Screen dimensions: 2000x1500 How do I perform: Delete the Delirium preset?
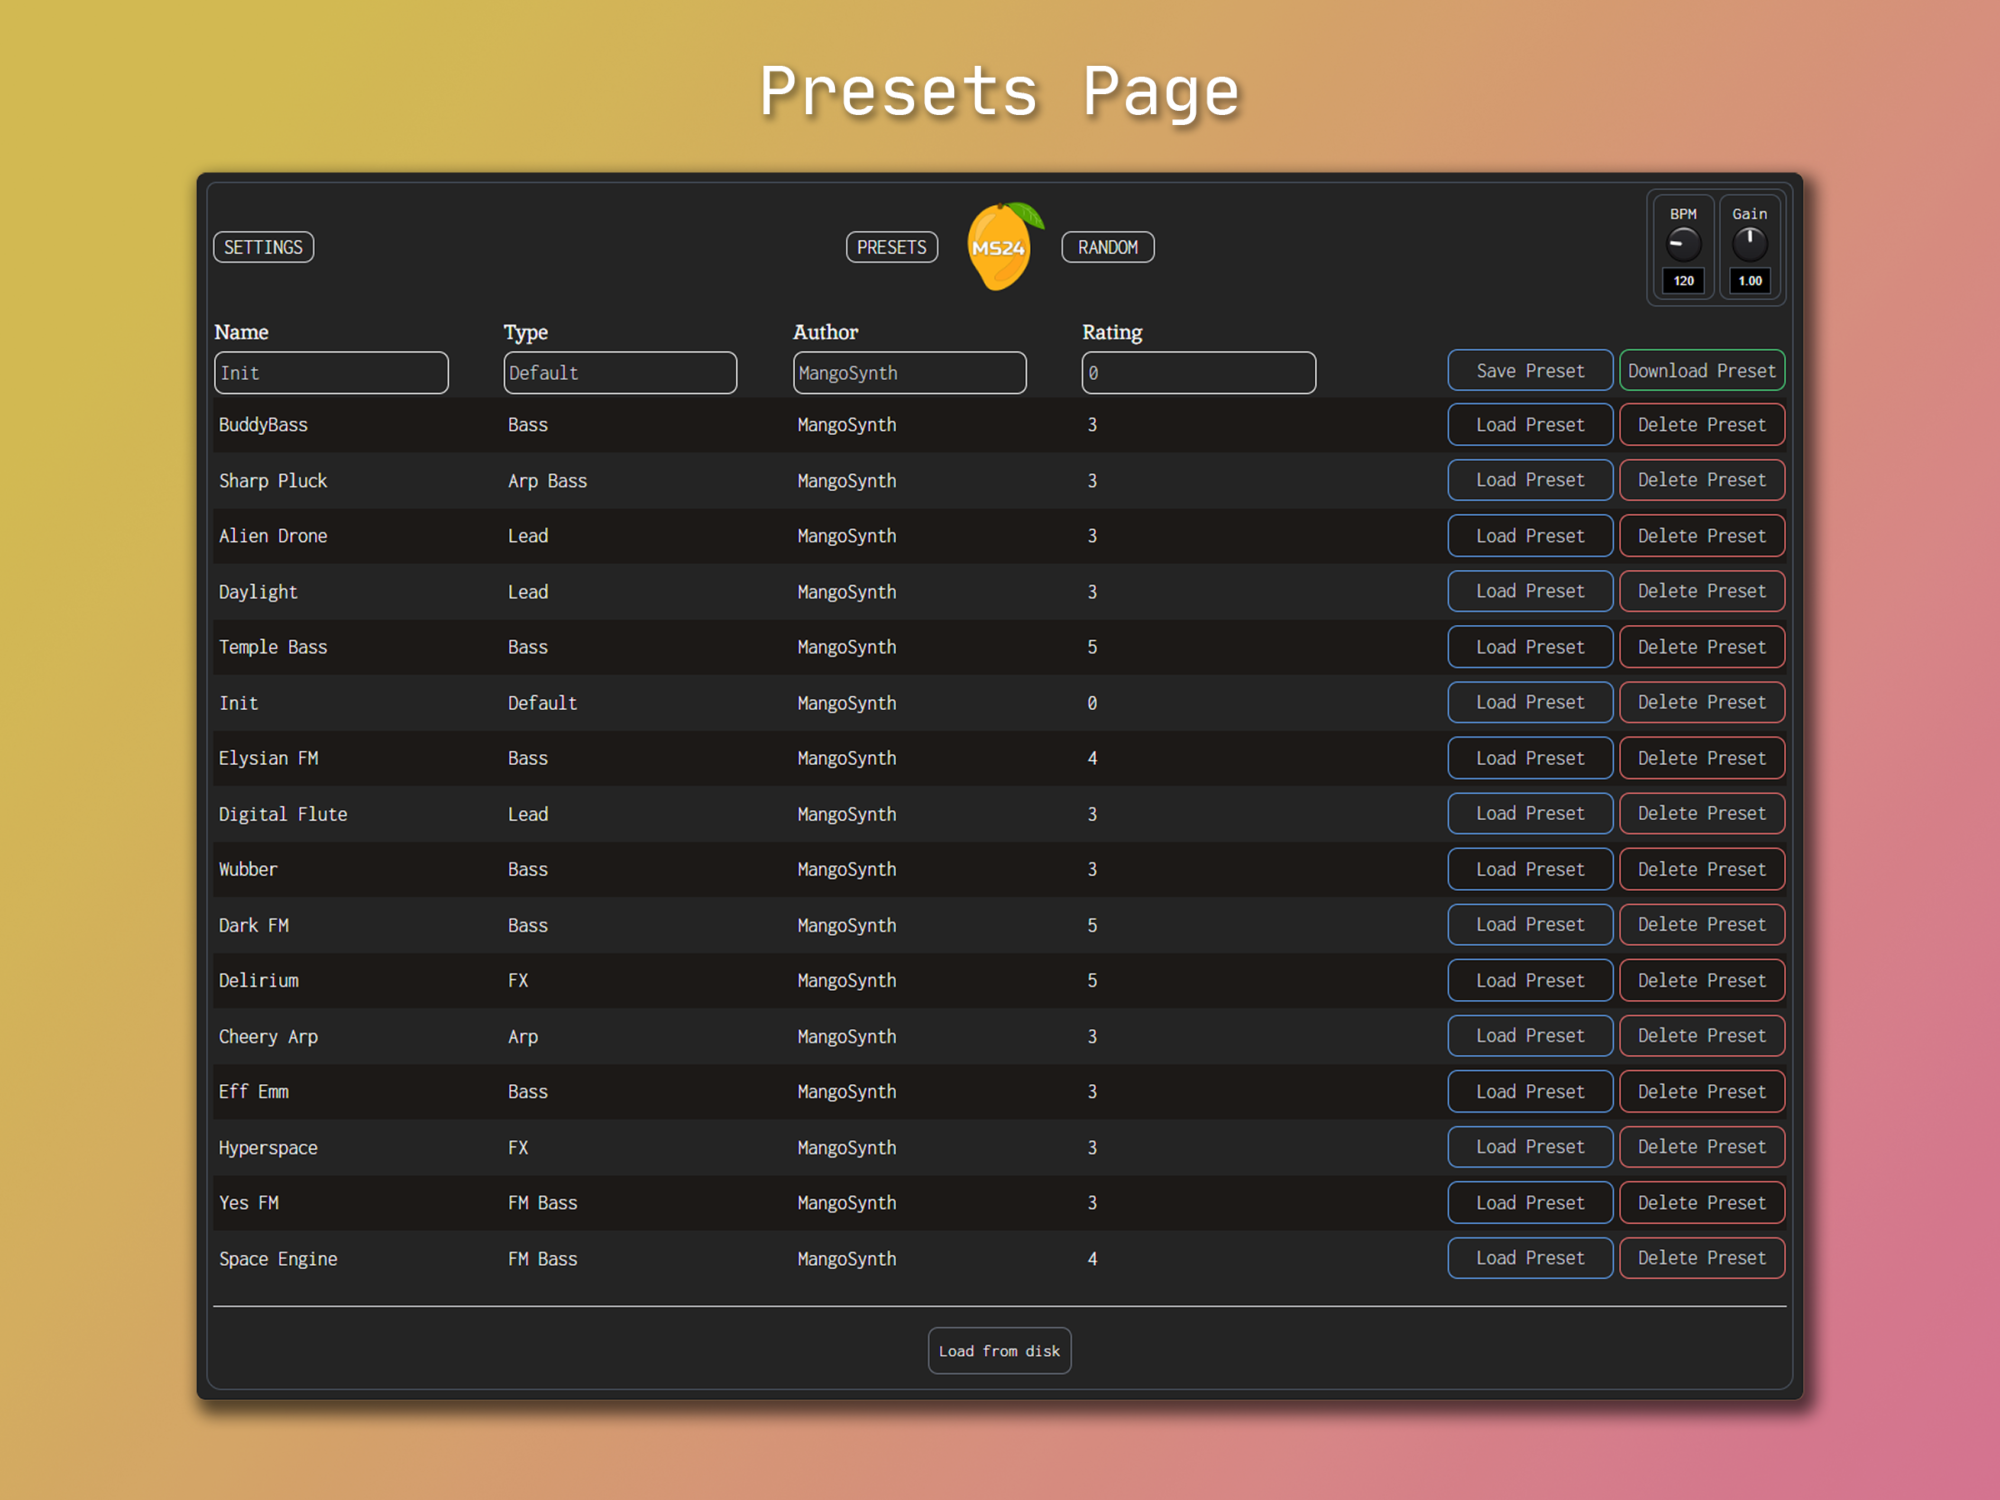1701,981
